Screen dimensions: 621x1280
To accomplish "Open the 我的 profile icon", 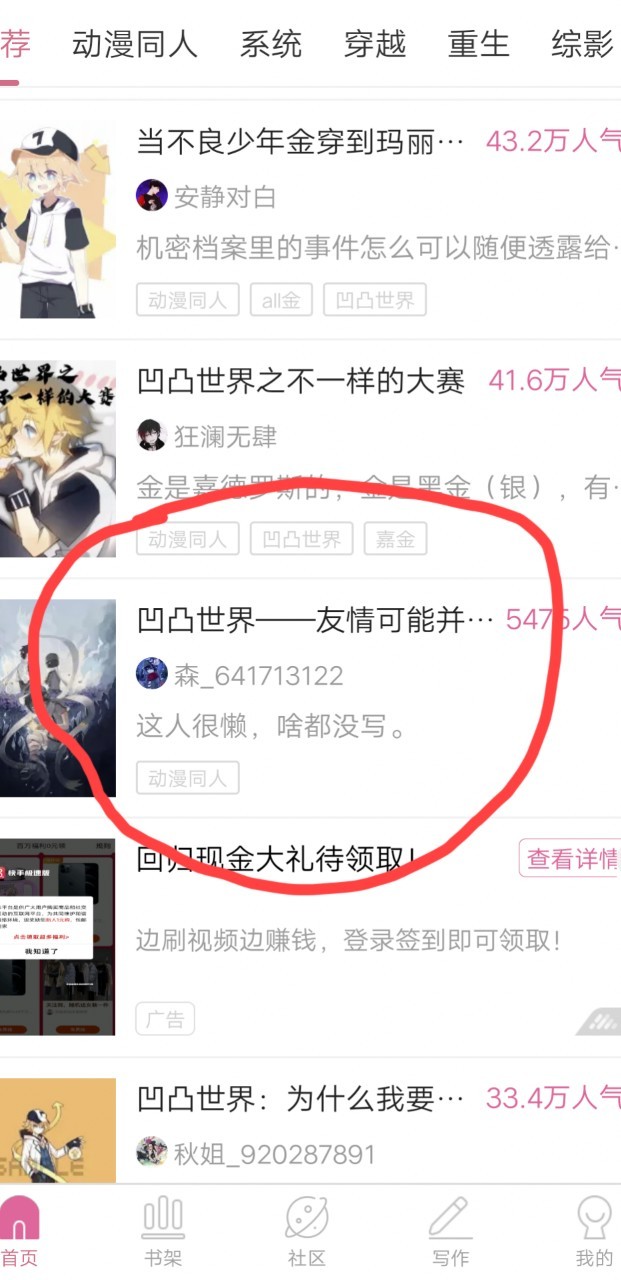I will (594, 1217).
